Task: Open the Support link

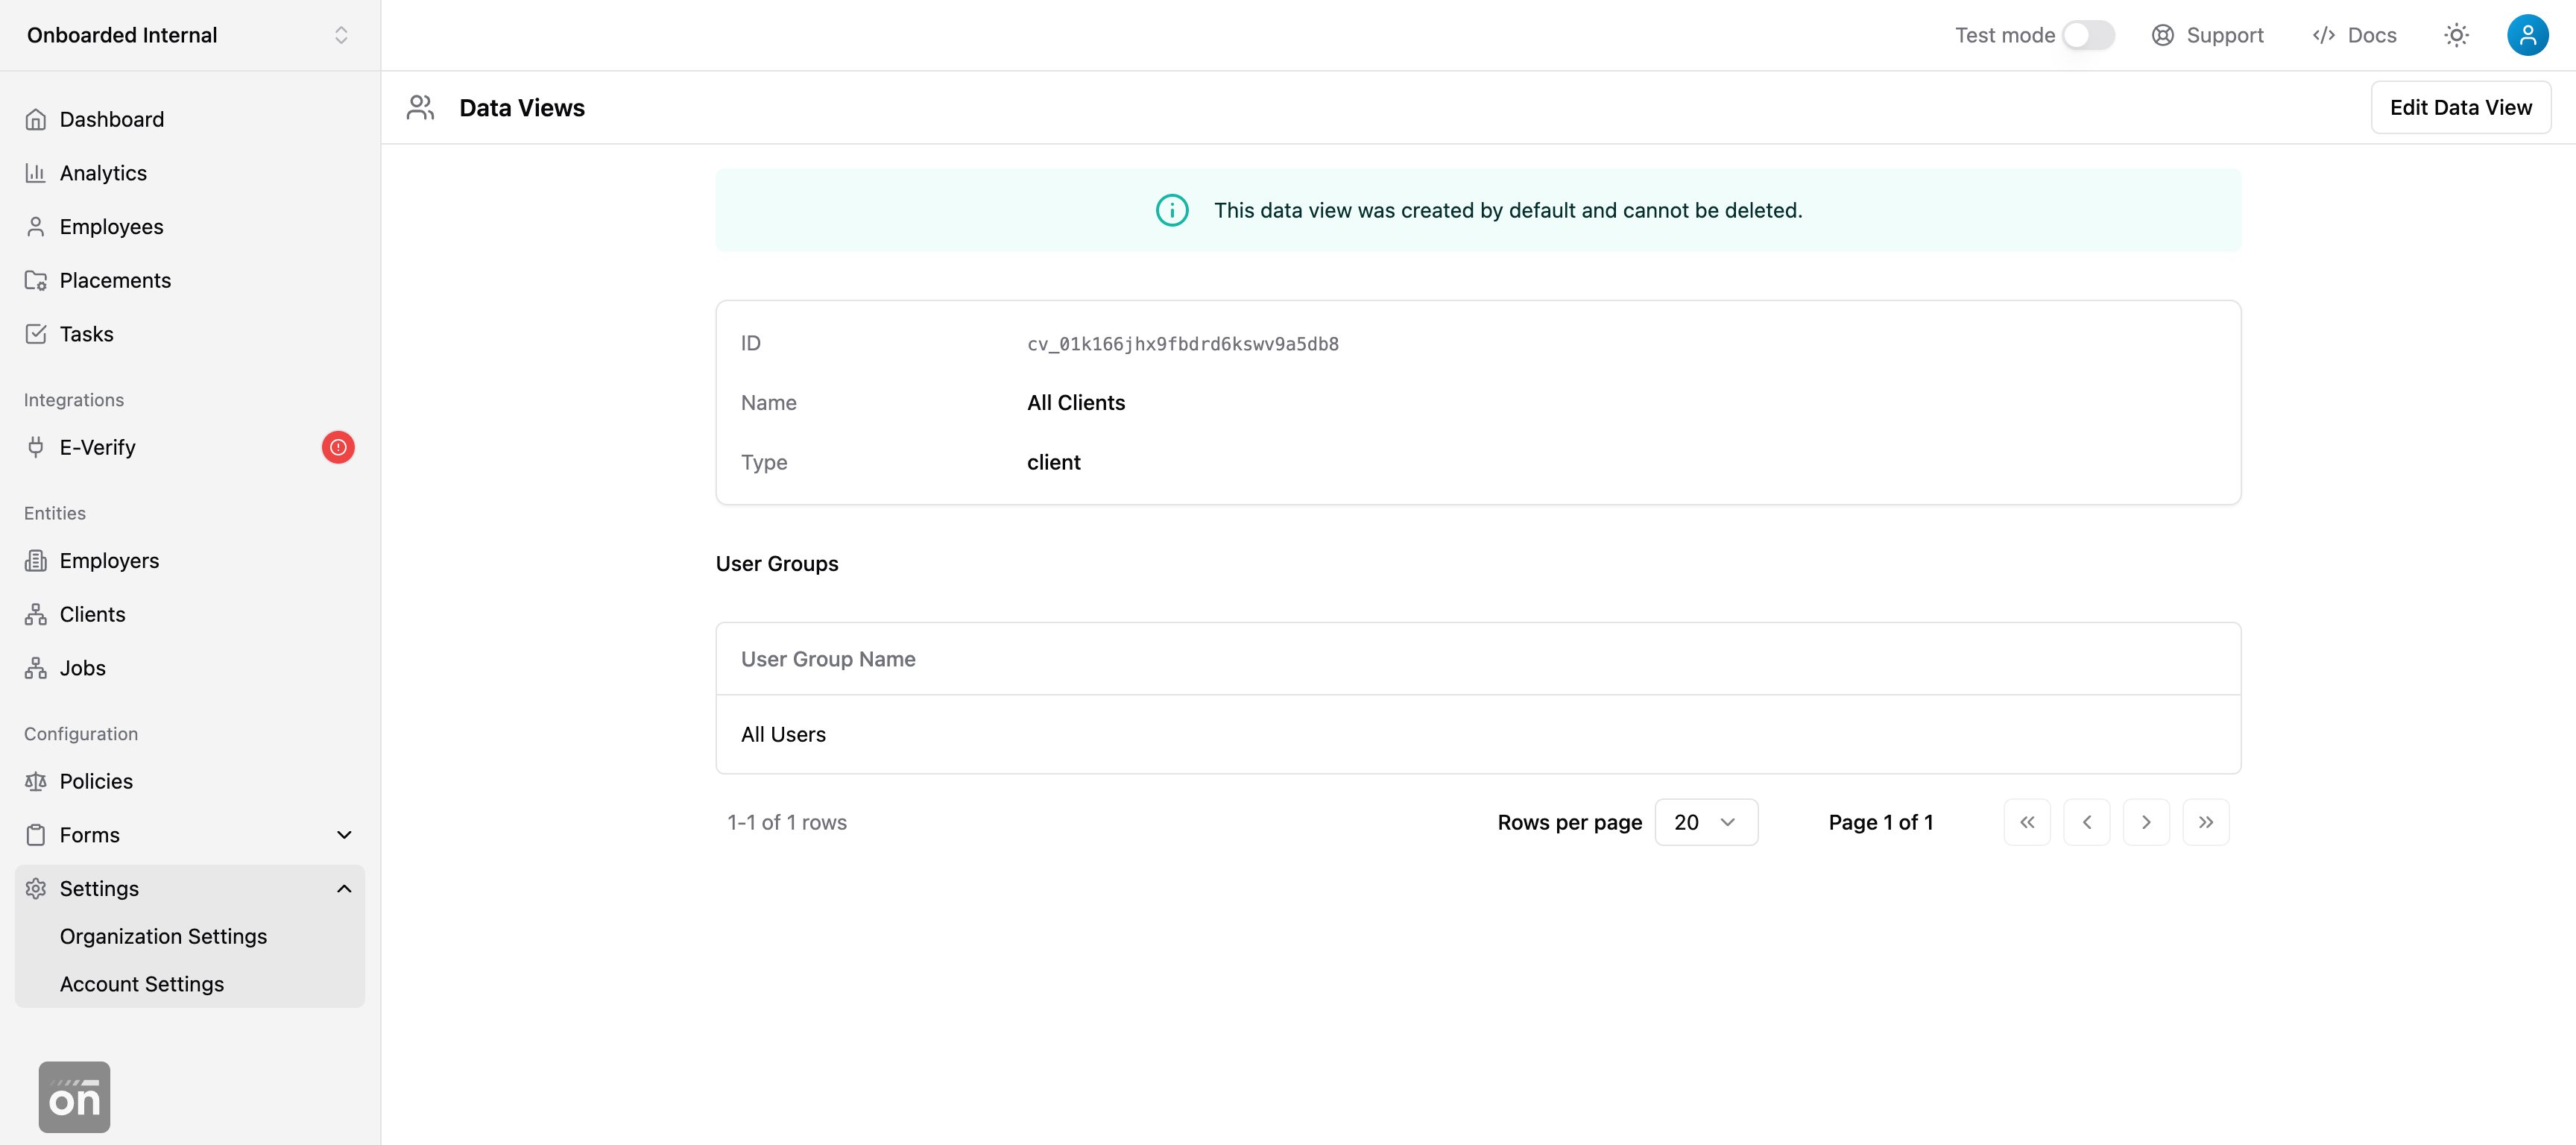Action: [2207, 35]
